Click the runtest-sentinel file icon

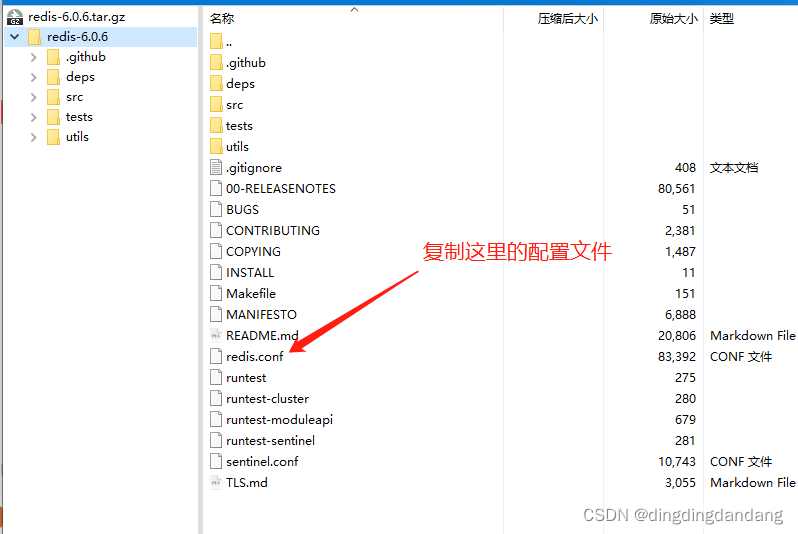tap(216, 440)
